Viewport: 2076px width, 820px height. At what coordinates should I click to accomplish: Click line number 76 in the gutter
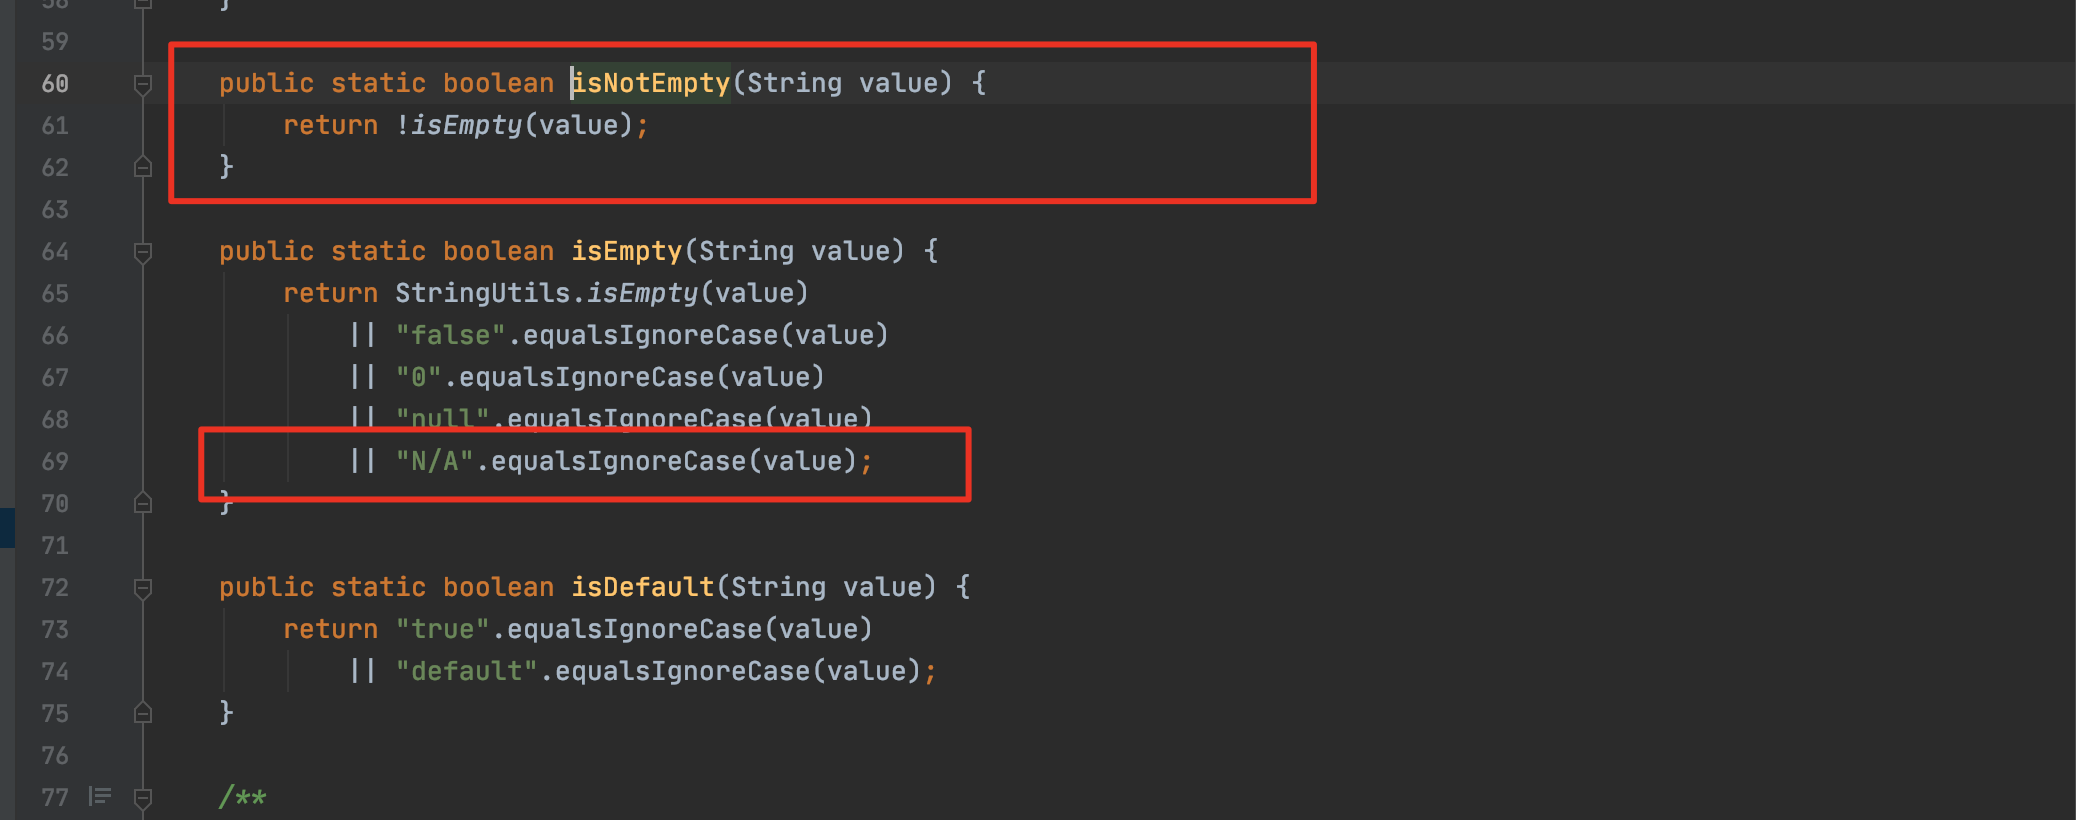tap(55, 756)
